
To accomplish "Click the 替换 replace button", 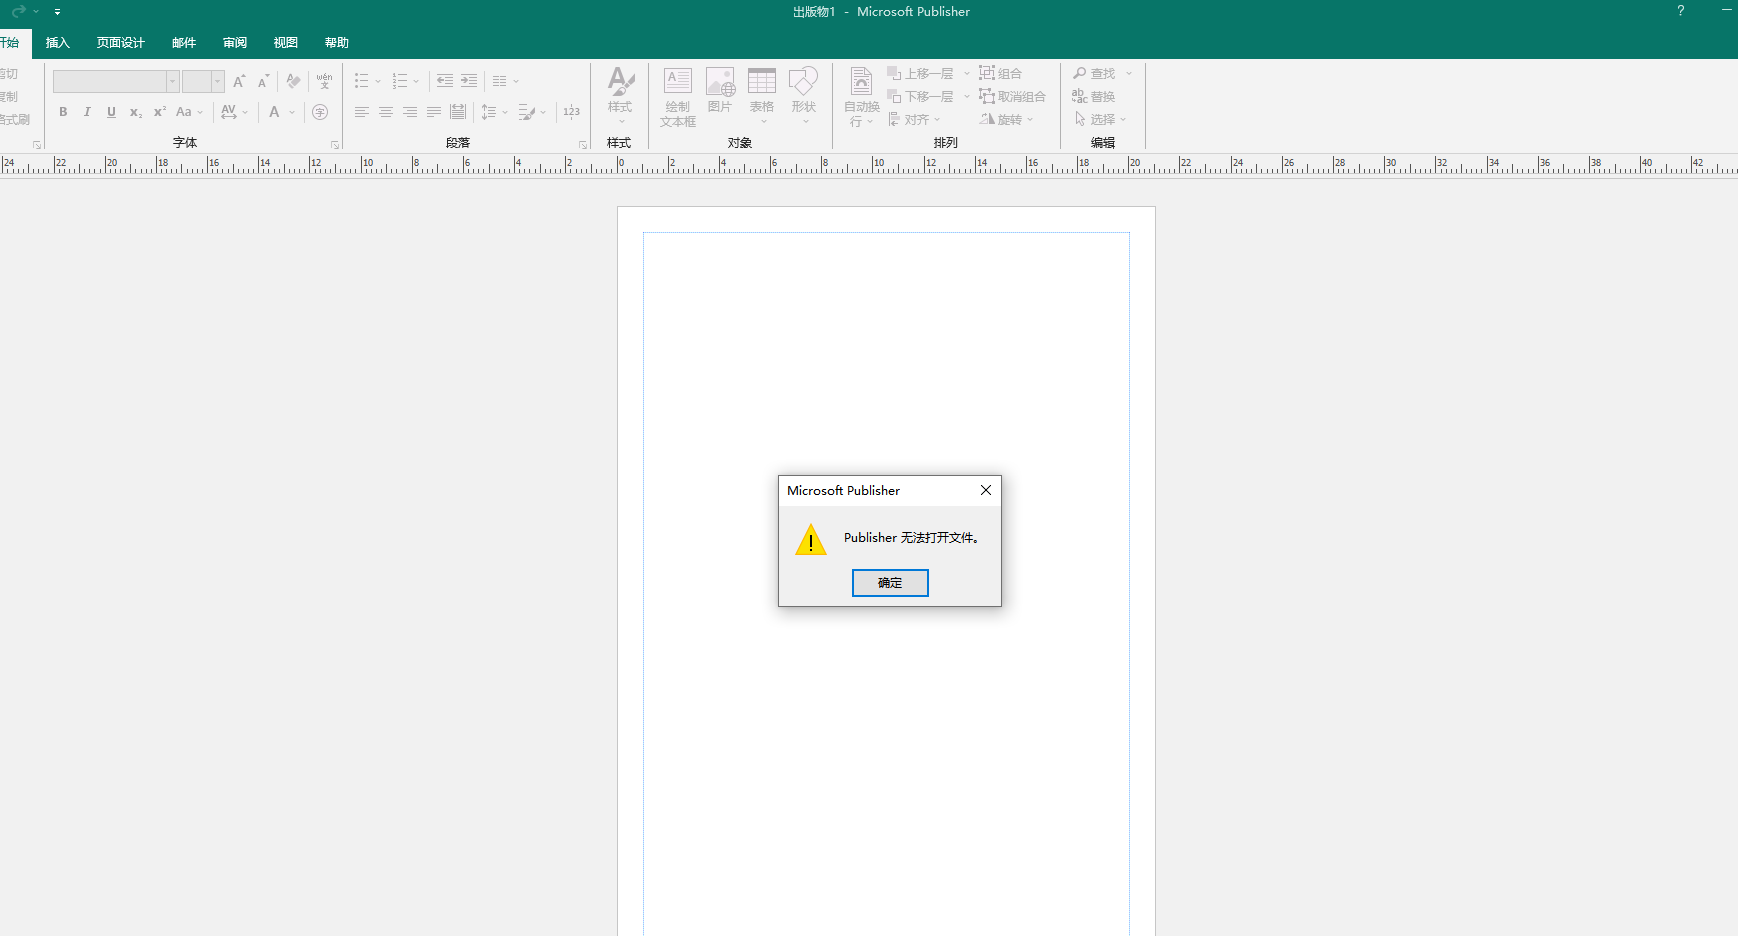I will pos(1094,97).
